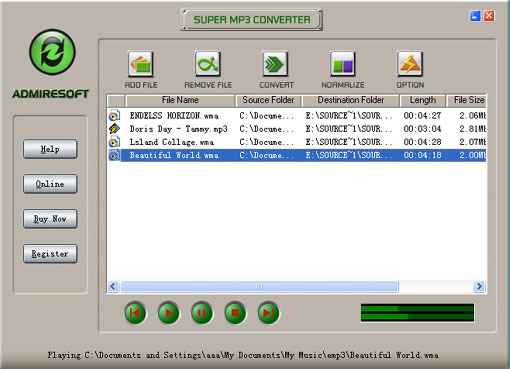
Task: Minimize the converter window
Action: point(475,16)
